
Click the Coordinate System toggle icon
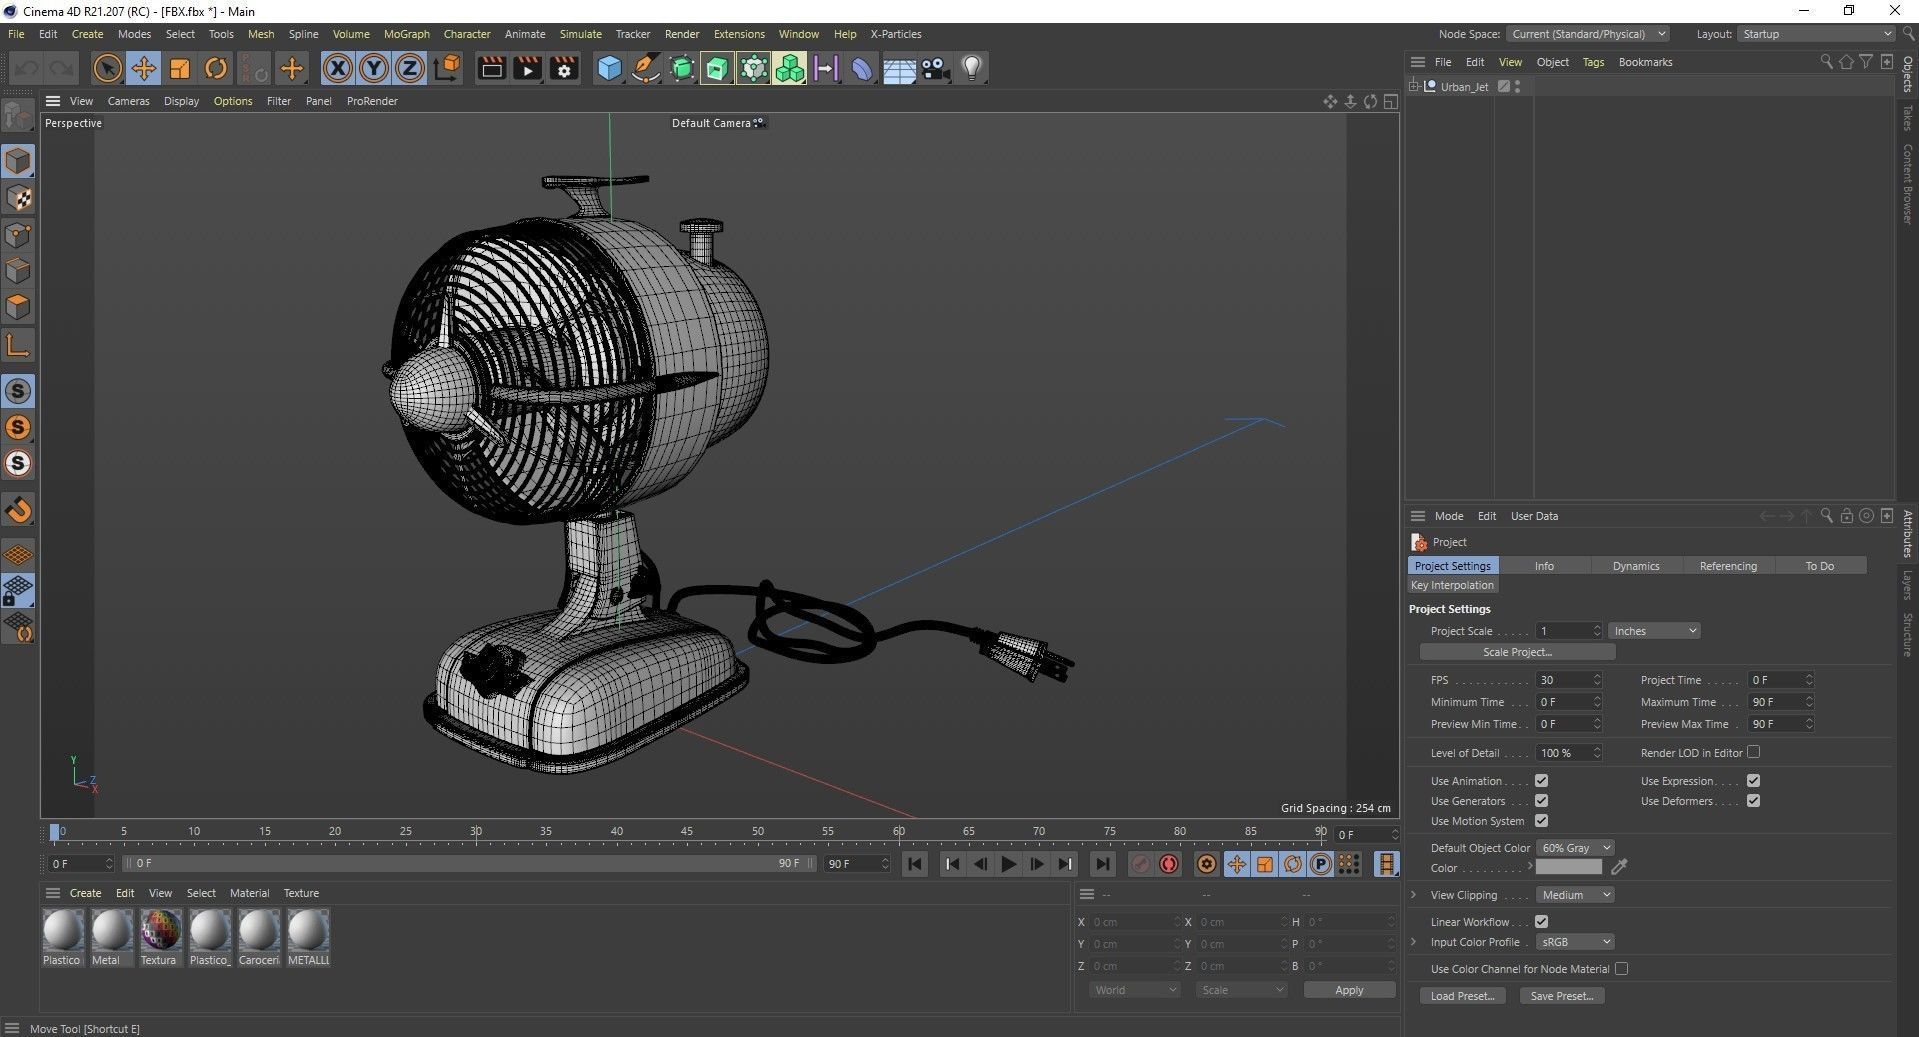(448, 68)
